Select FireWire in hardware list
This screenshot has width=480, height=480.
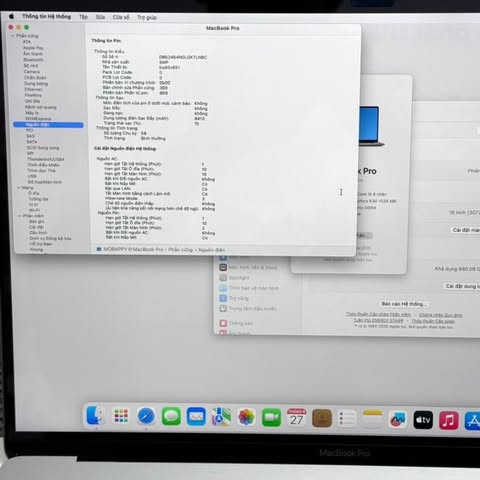(x=33, y=95)
